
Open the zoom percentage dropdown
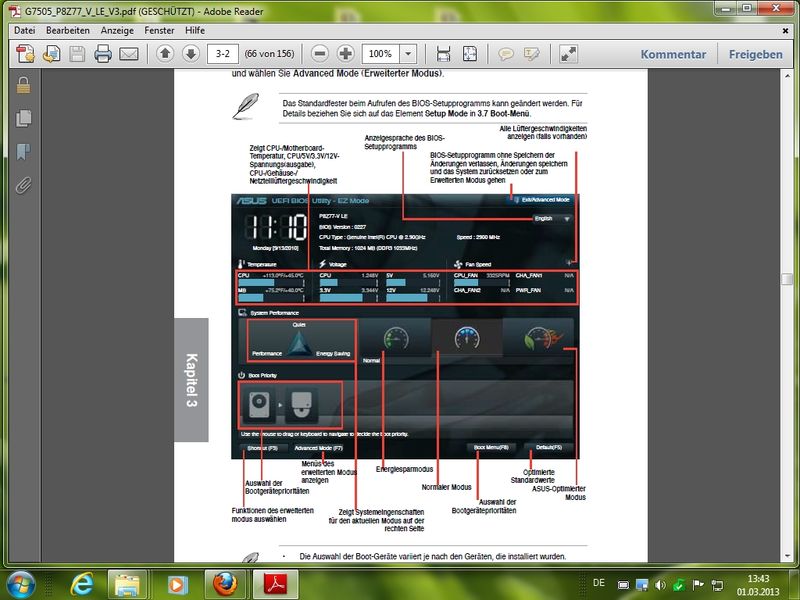(x=408, y=54)
